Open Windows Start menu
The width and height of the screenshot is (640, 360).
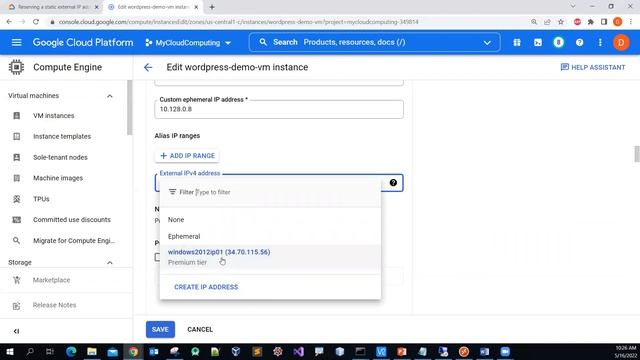point(9,351)
